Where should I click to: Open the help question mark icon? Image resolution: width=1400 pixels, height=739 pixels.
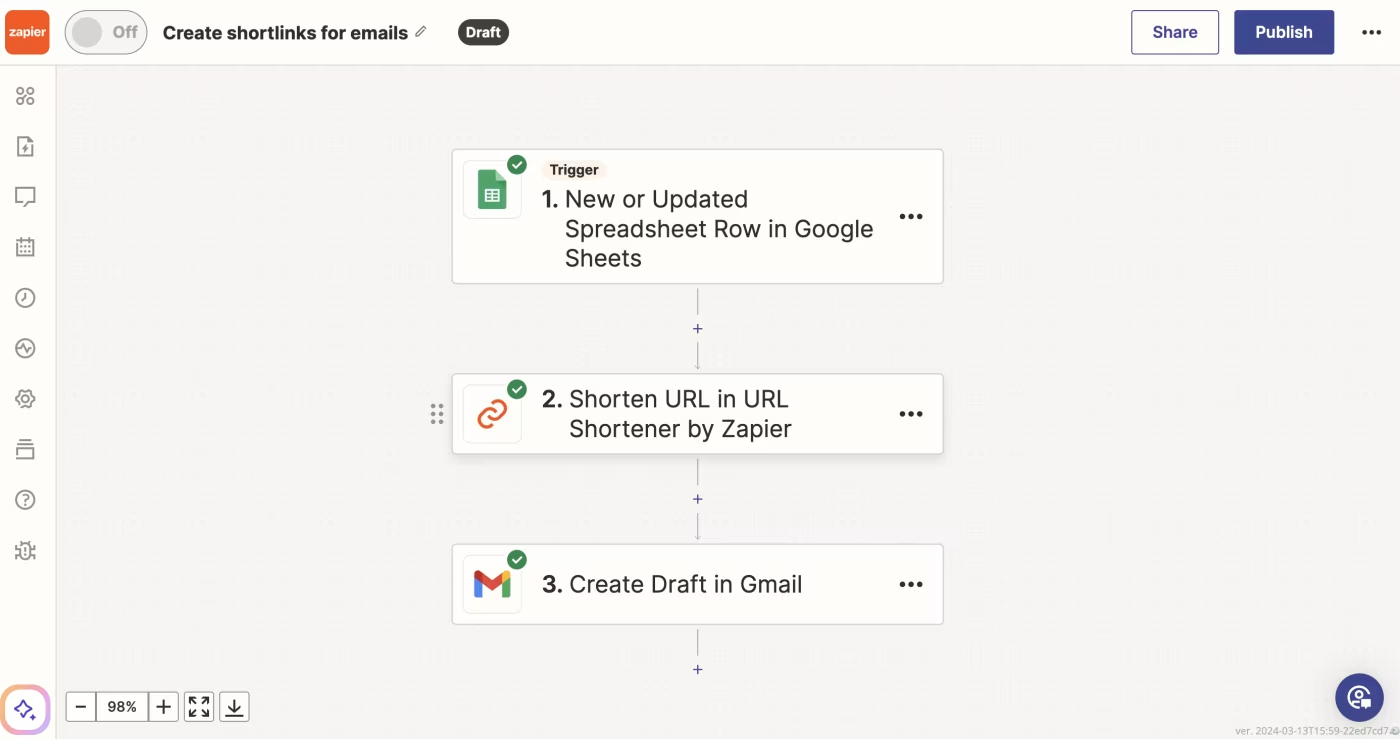[25, 499]
